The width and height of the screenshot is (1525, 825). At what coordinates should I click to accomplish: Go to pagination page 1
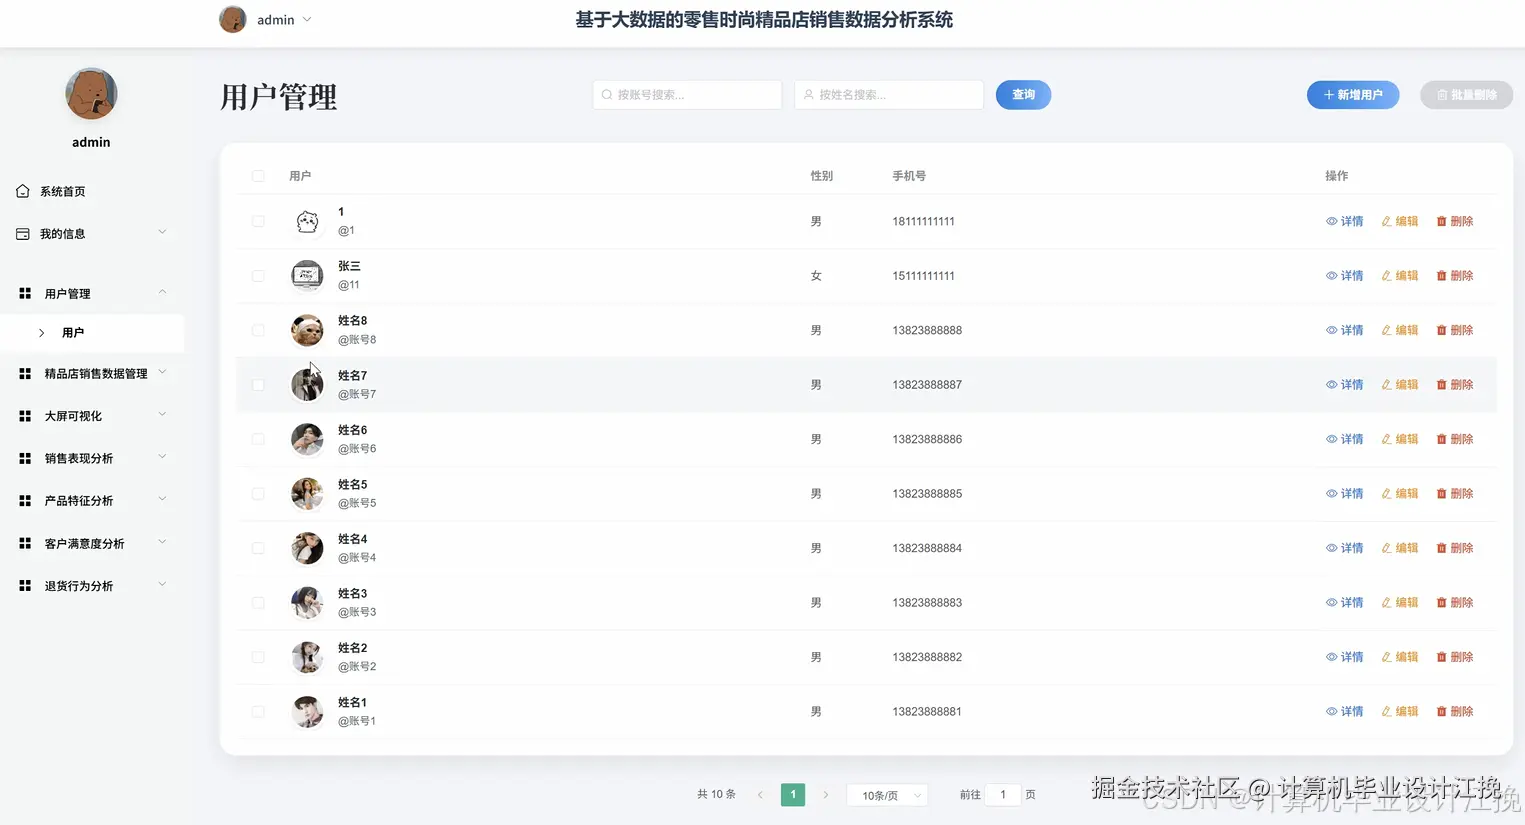tap(793, 795)
